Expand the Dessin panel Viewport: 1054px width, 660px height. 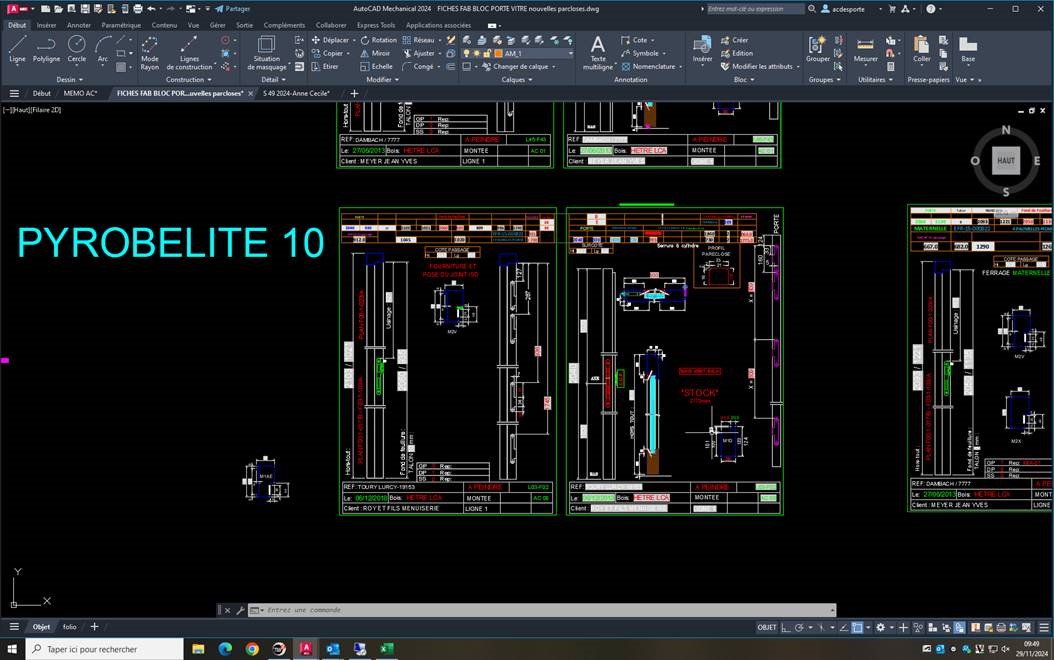coord(69,79)
